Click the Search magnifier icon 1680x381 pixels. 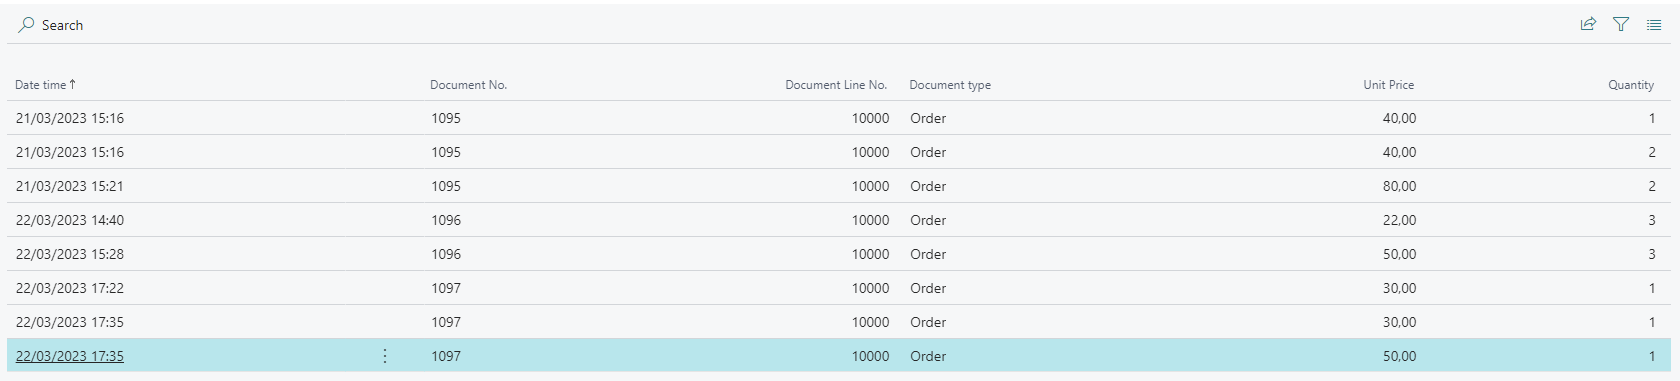(27, 25)
